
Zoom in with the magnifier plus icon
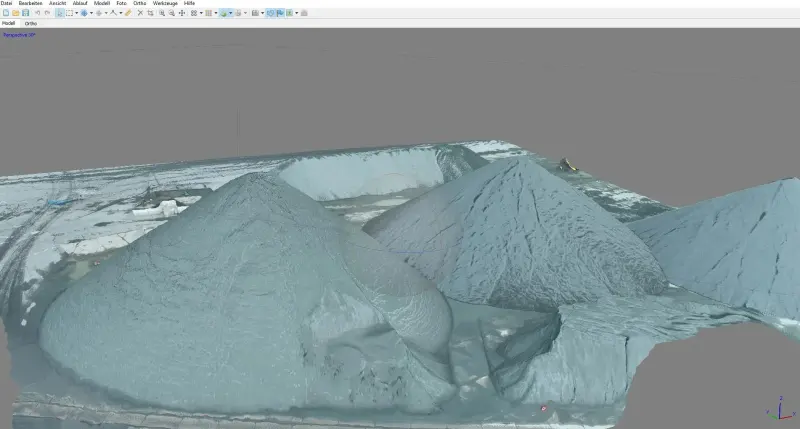(162, 13)
